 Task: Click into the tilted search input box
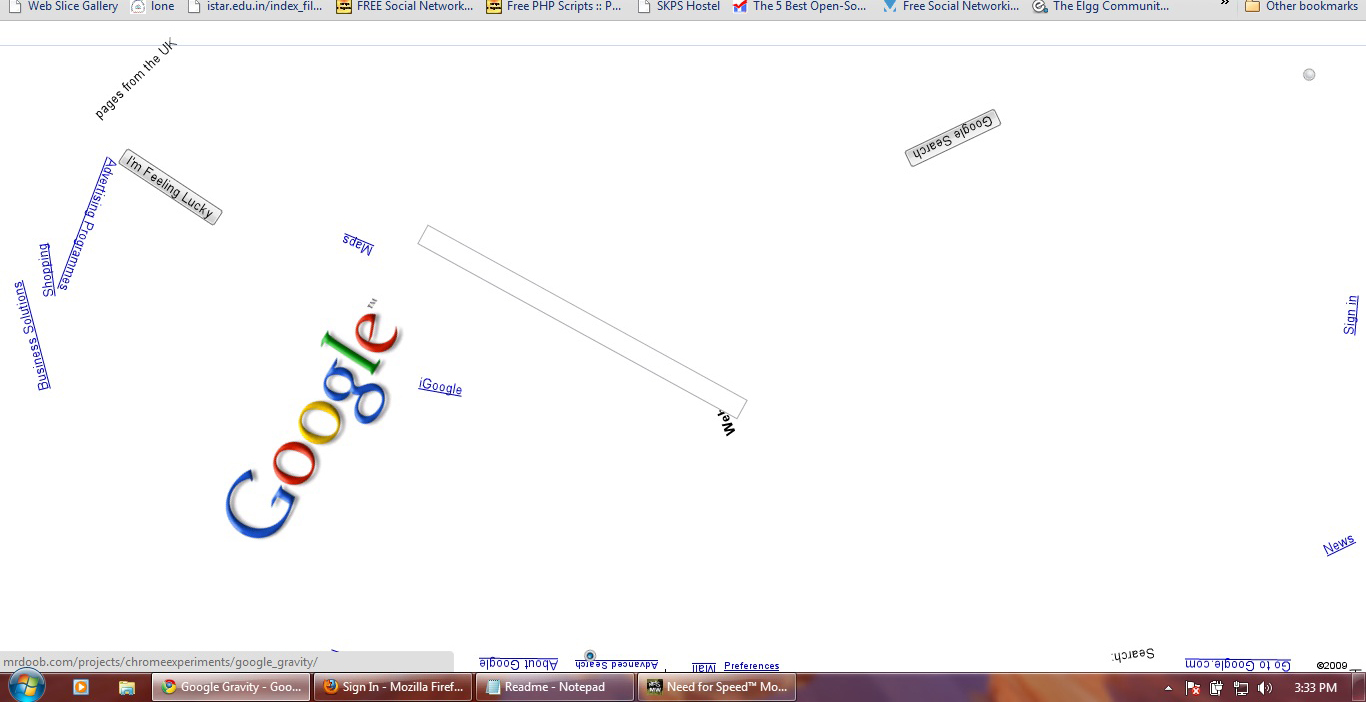tap(582, 322)
